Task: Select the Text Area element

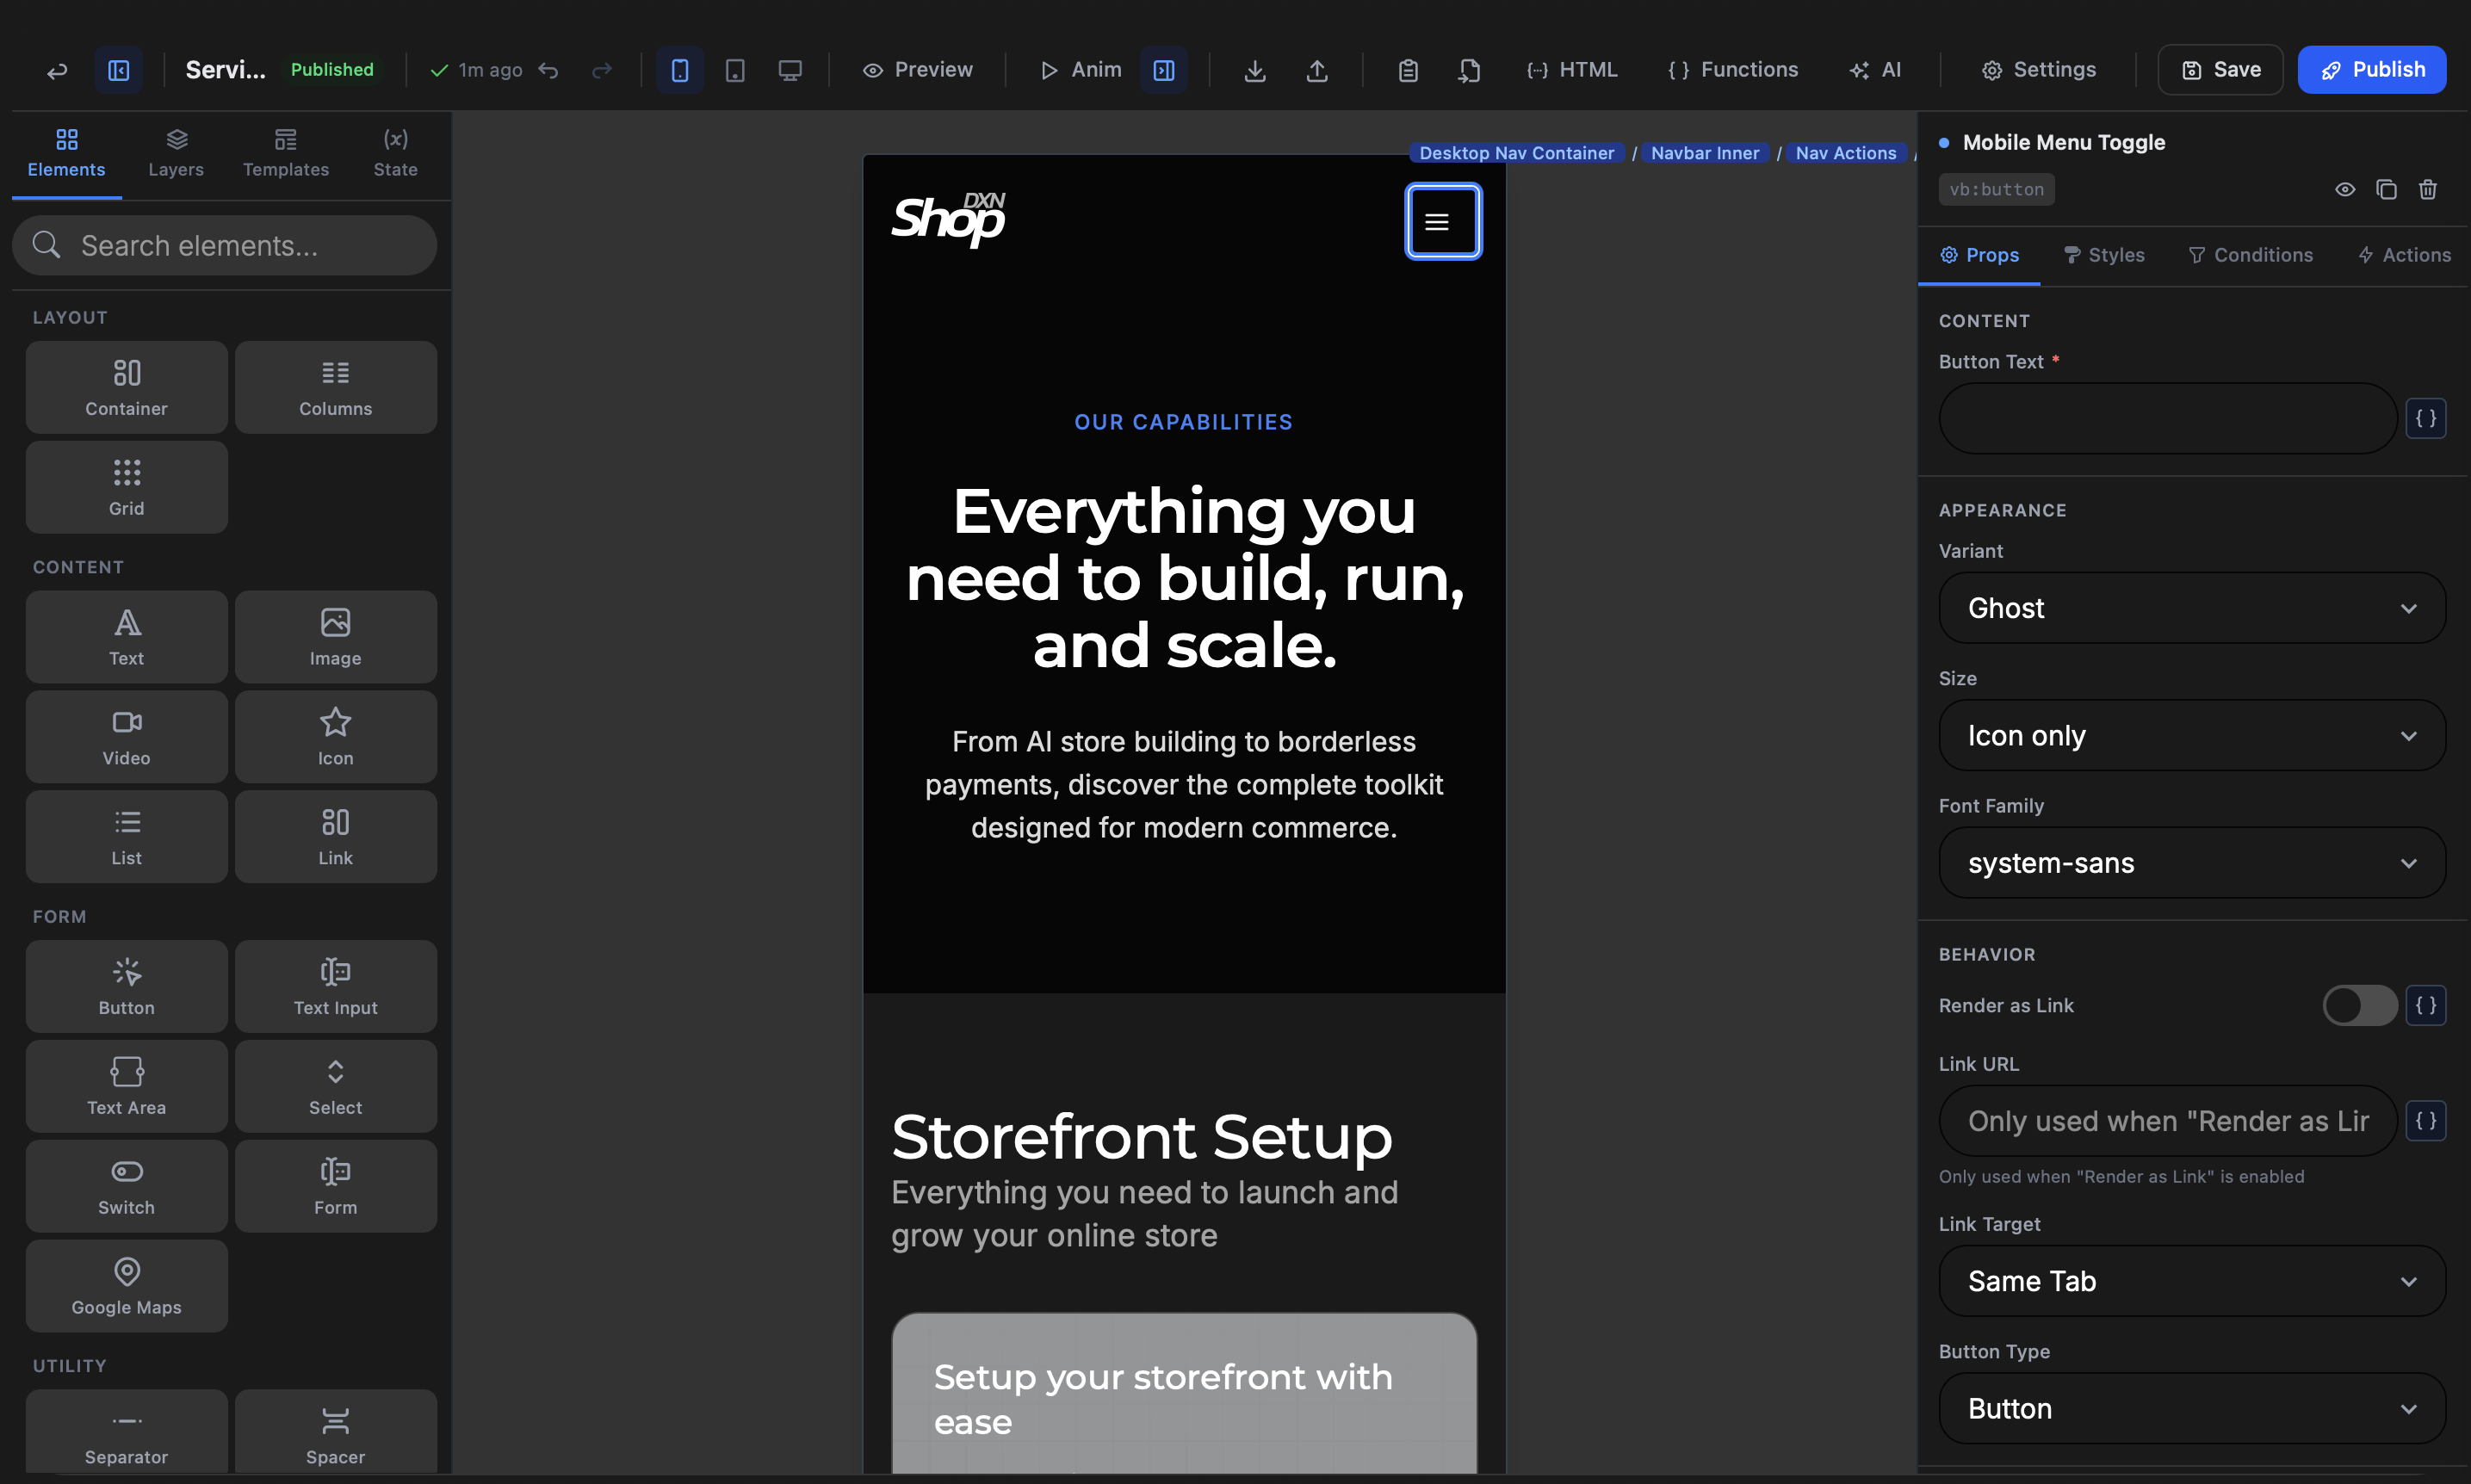Action: tap(127, 1086)
